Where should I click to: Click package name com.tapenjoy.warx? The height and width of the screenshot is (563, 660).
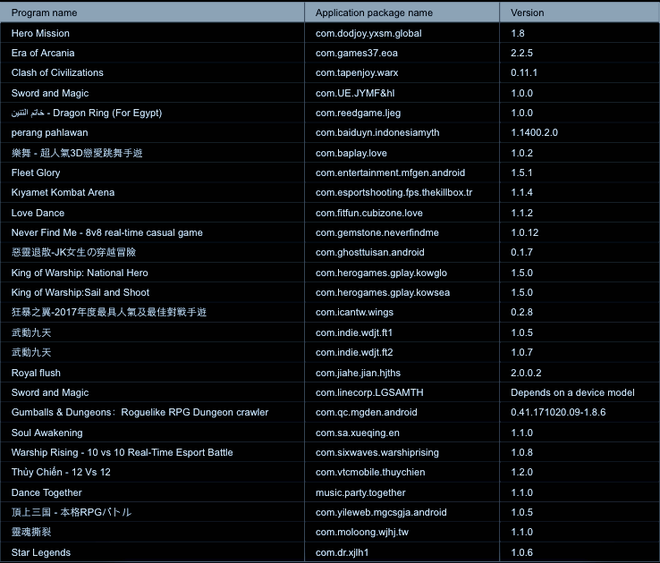coord(357,73)
